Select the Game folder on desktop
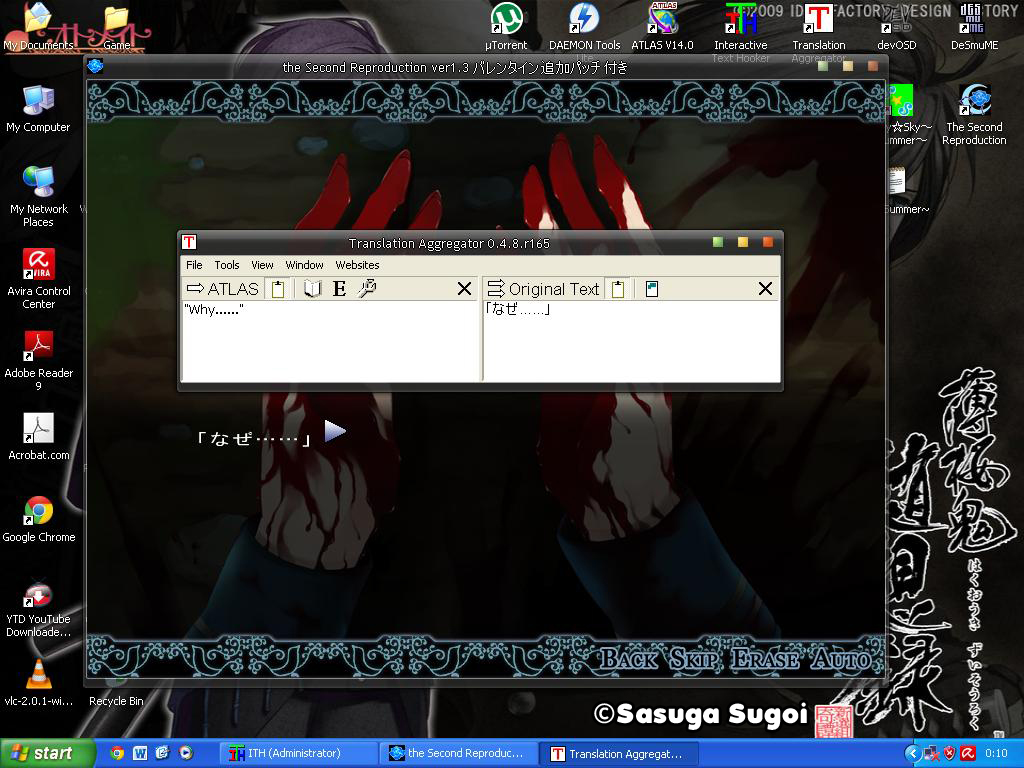The image size is (1024, 768). click(116, 27)
